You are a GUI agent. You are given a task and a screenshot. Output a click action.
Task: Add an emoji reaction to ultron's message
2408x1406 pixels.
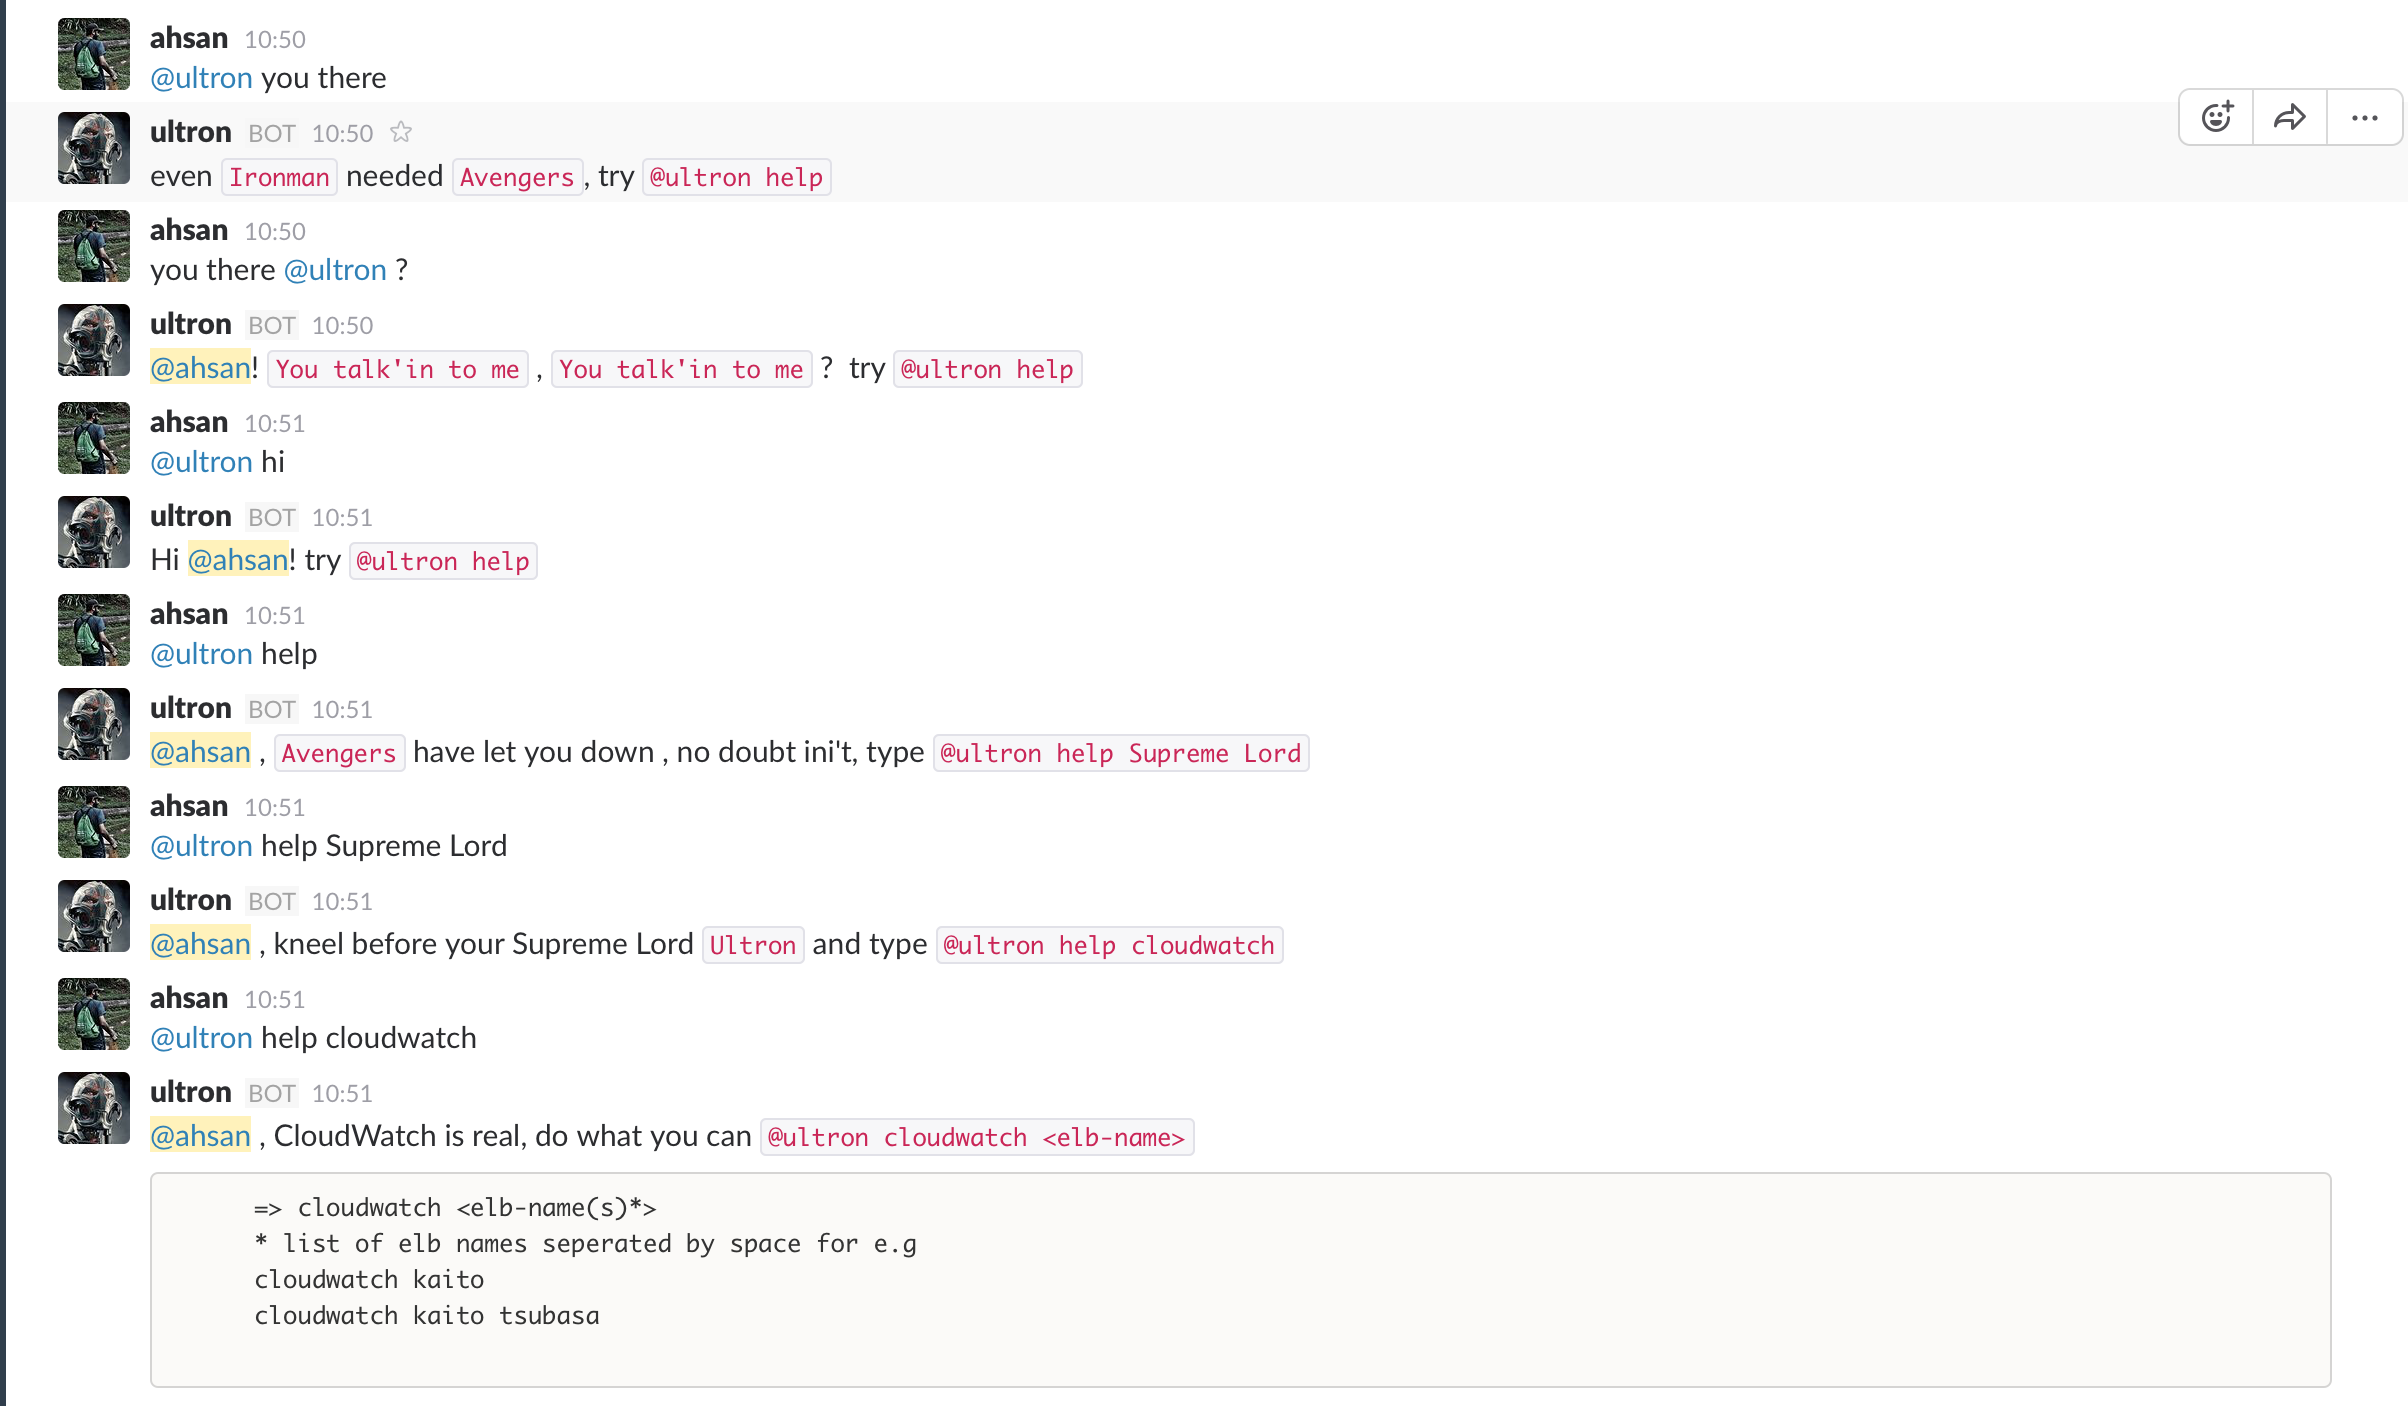click(x=2216, y=118)
